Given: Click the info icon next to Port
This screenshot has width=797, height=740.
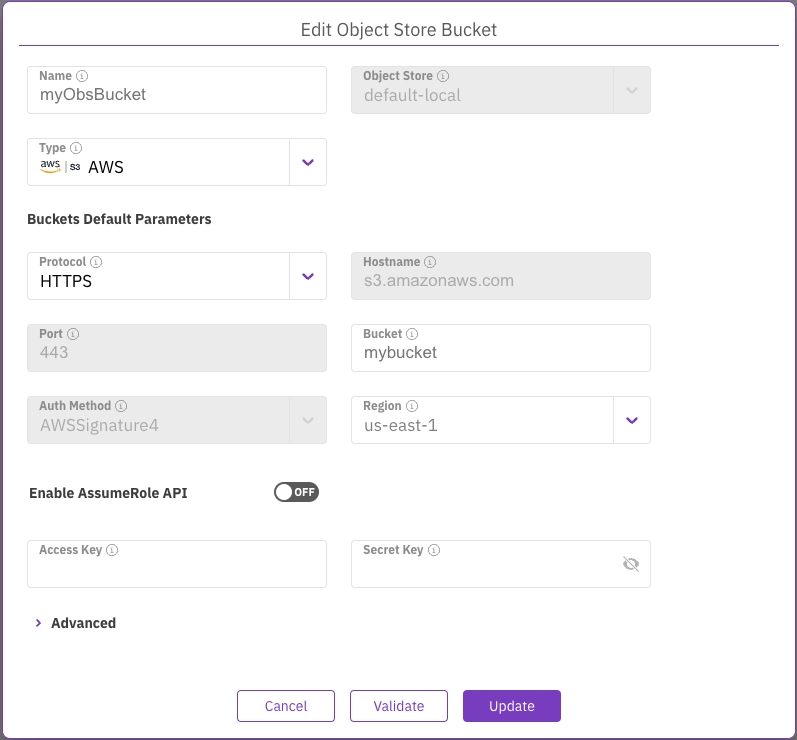Looking at the screenshot, I should pyautogui.click(x=73, y=334).
